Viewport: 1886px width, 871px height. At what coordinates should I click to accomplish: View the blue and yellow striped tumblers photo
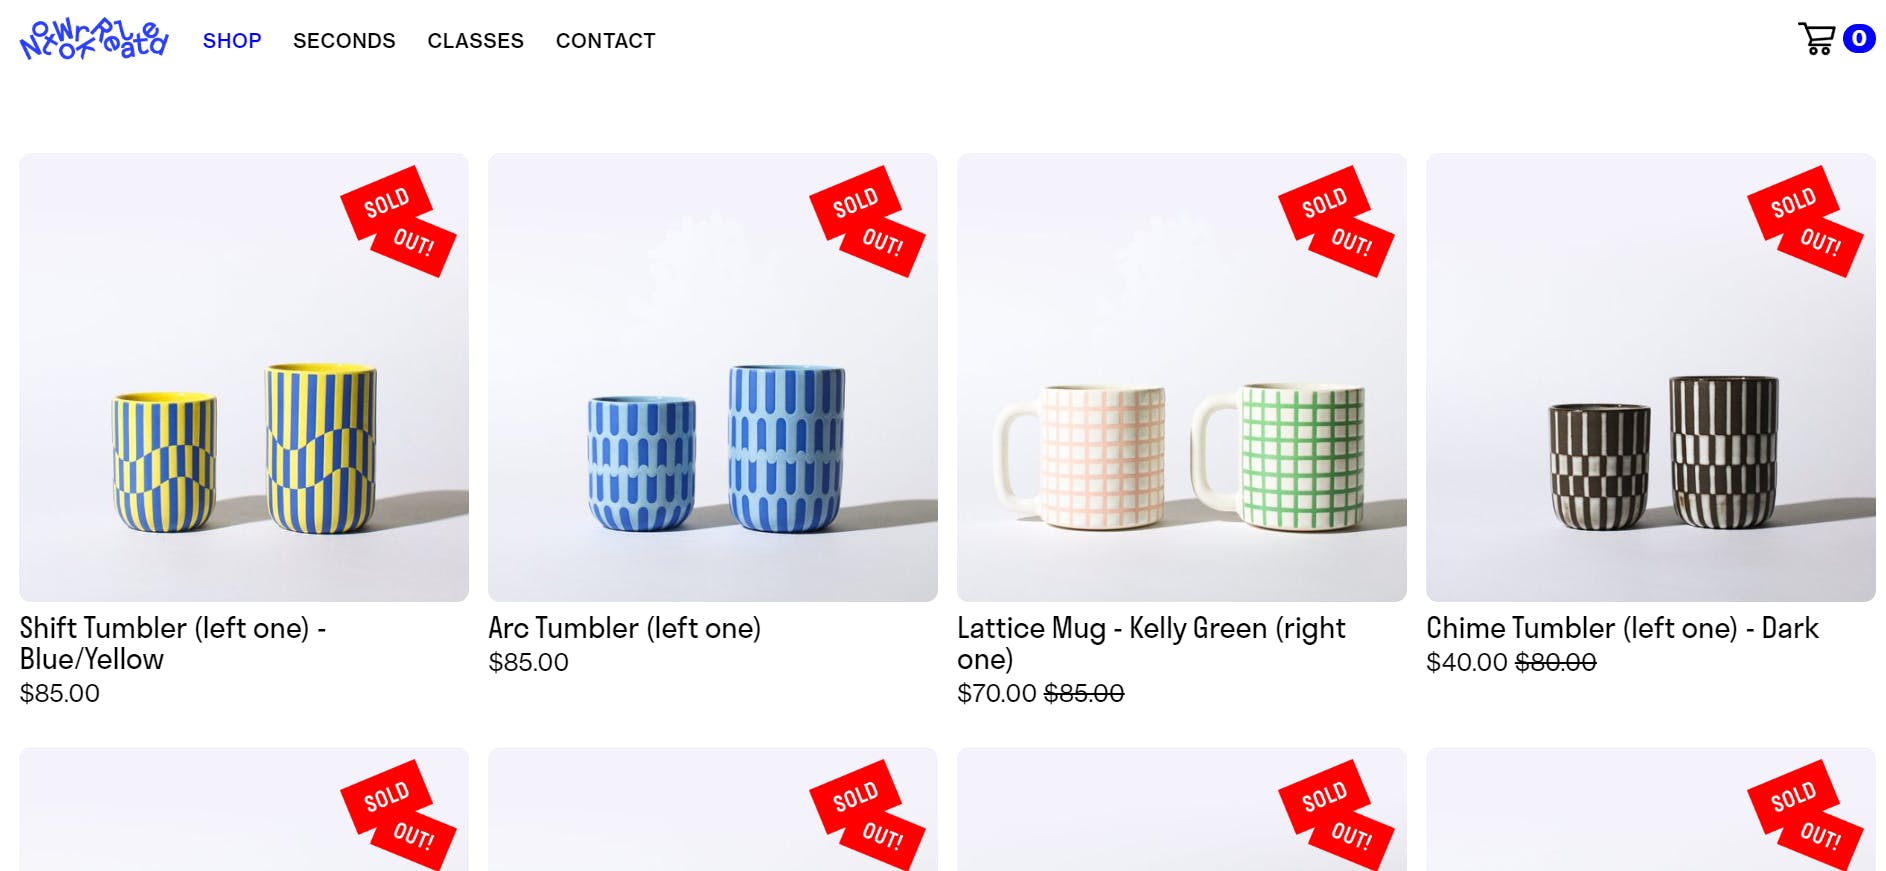[x=244, y=420]
